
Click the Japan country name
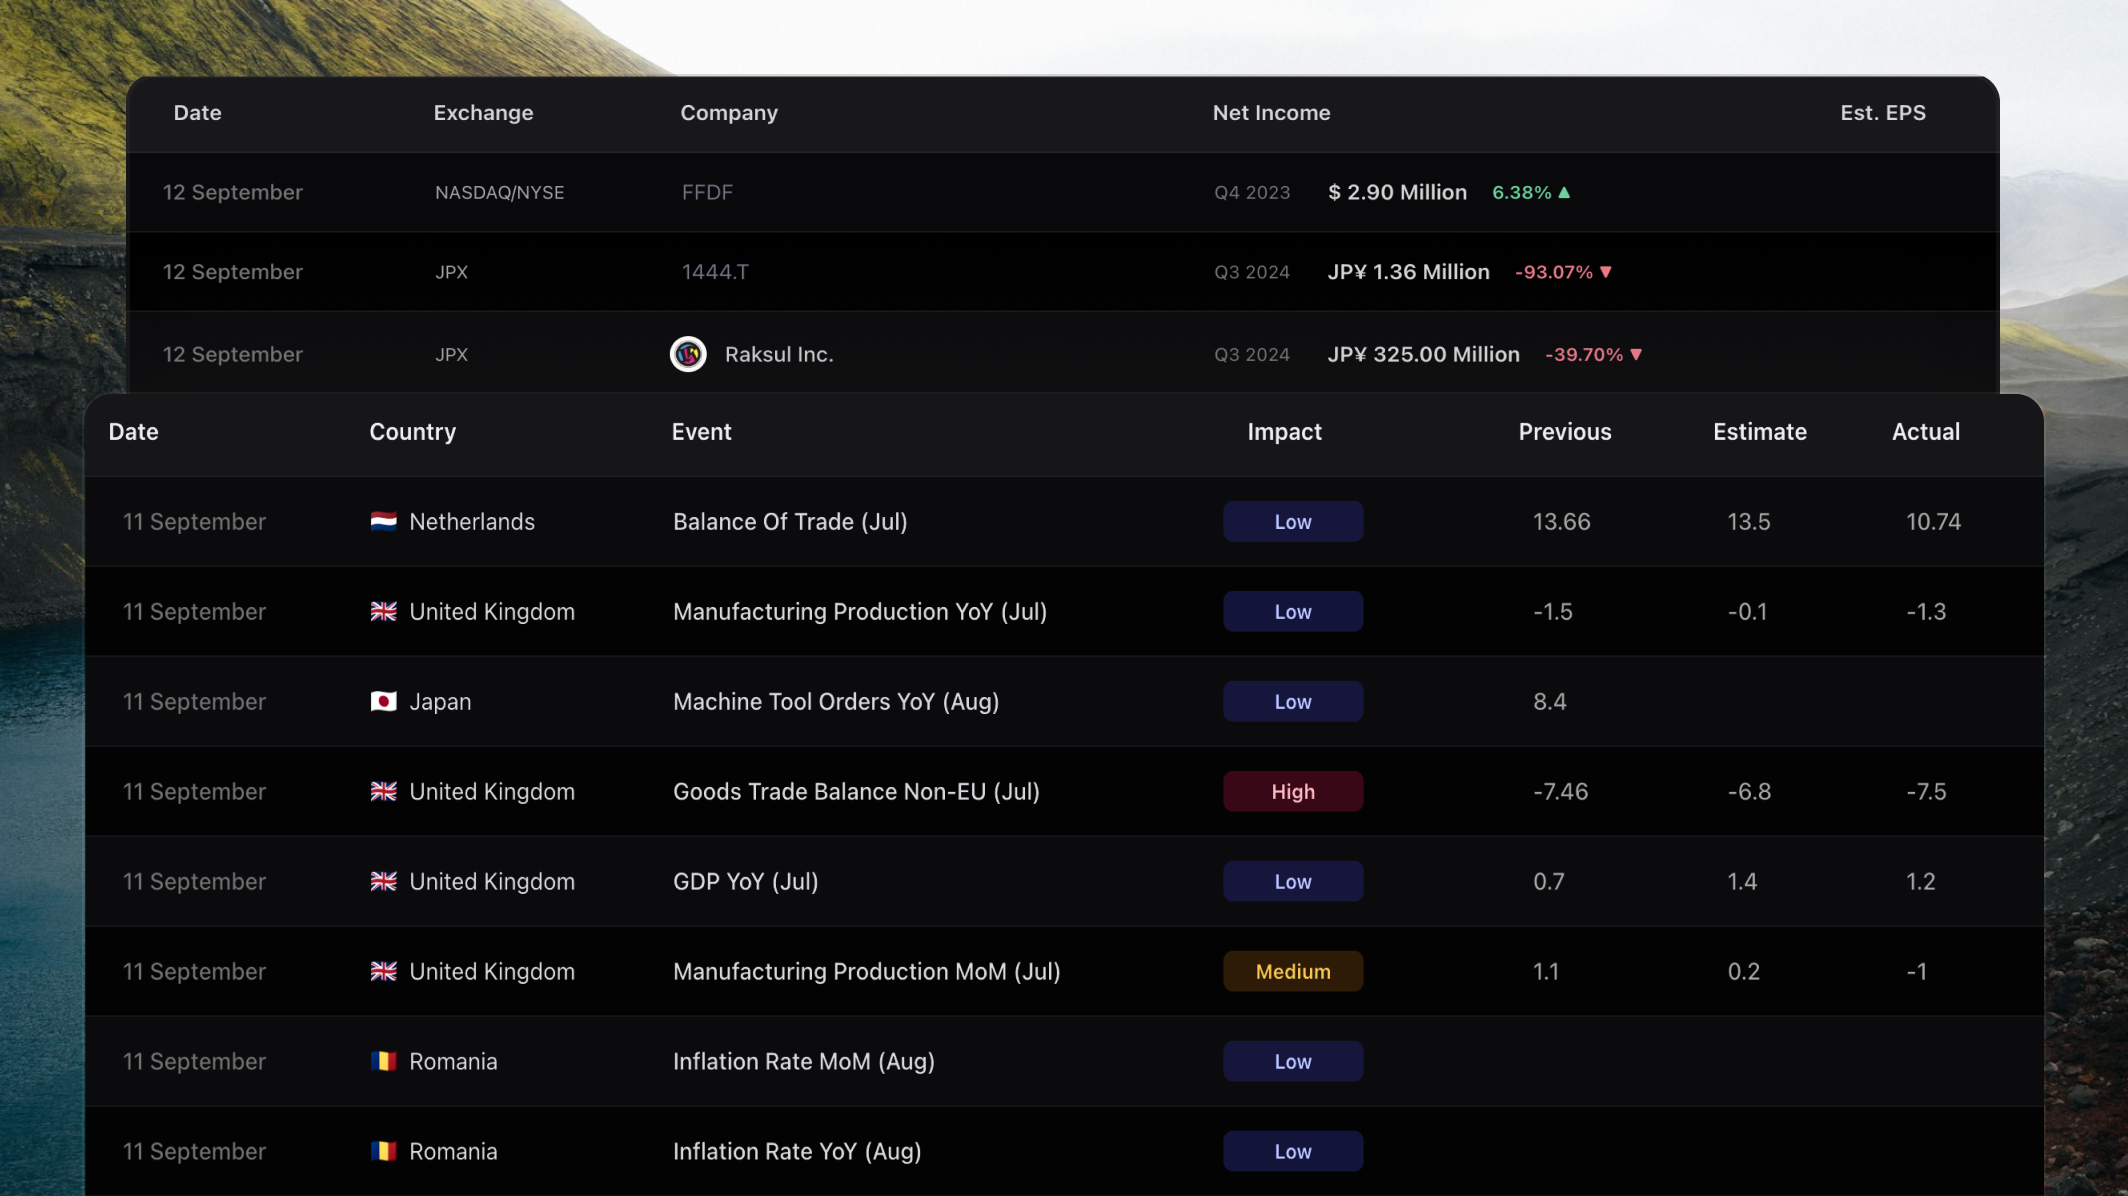click(x=440, y=701)
